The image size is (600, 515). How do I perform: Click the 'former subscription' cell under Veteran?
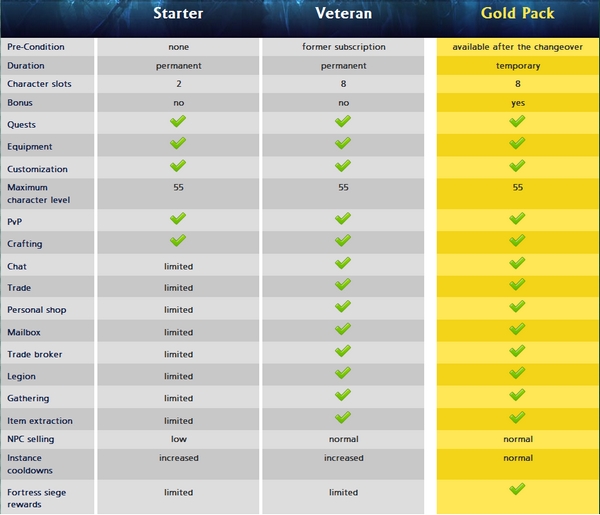343,47
